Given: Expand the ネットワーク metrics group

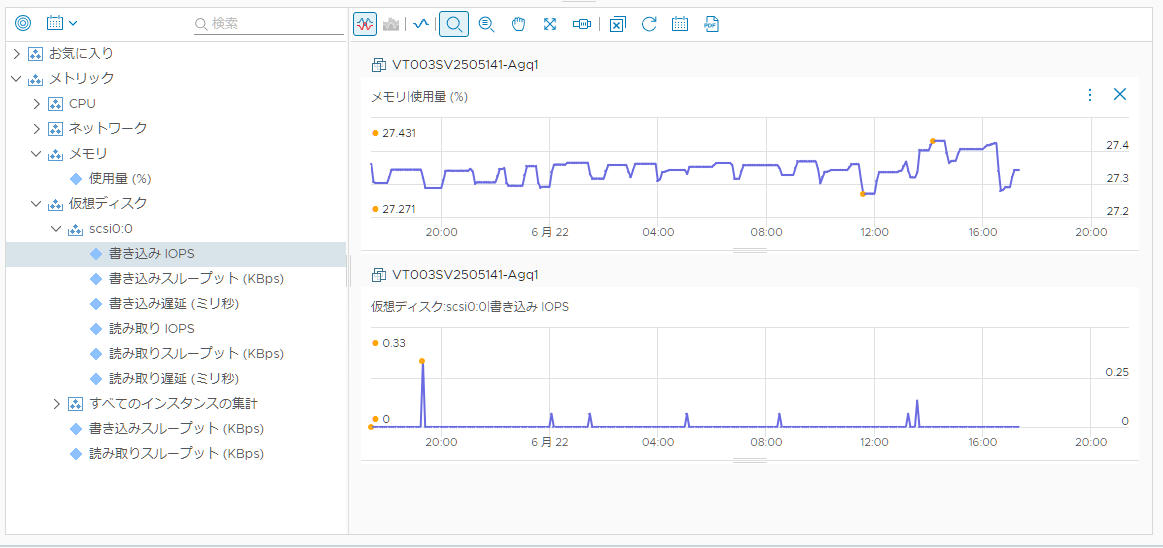Looking at the screenshot, I should point(36,128).
